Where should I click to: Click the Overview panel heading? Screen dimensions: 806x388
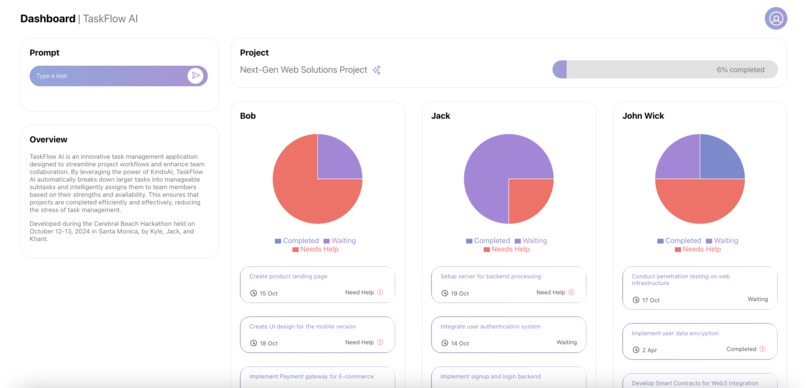pos(48,140)
